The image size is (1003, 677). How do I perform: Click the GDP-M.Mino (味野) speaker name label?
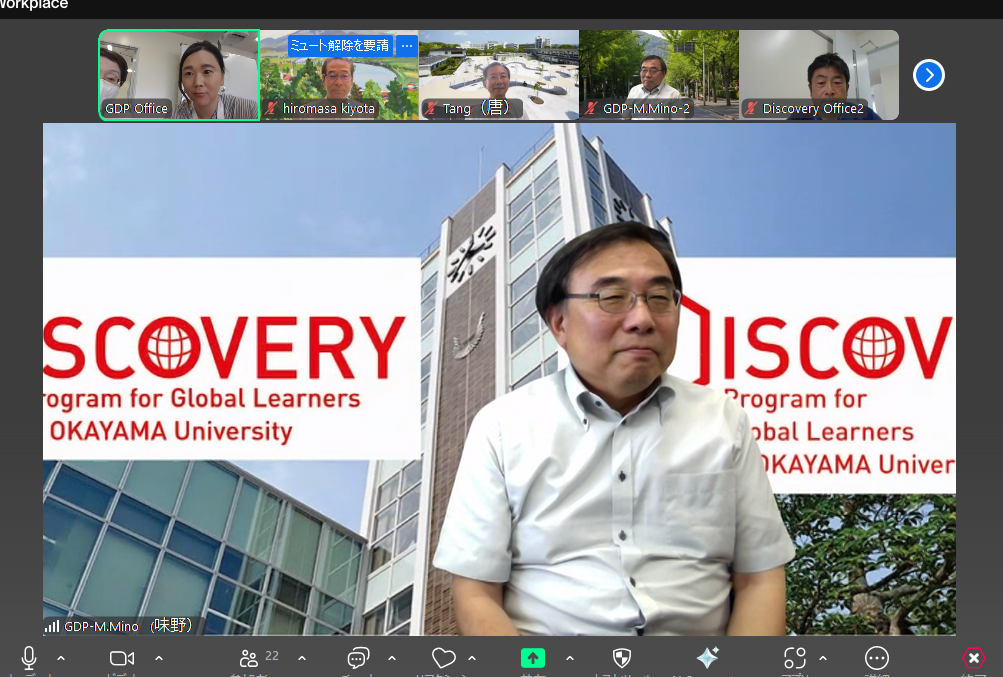(x=128, y=625)
